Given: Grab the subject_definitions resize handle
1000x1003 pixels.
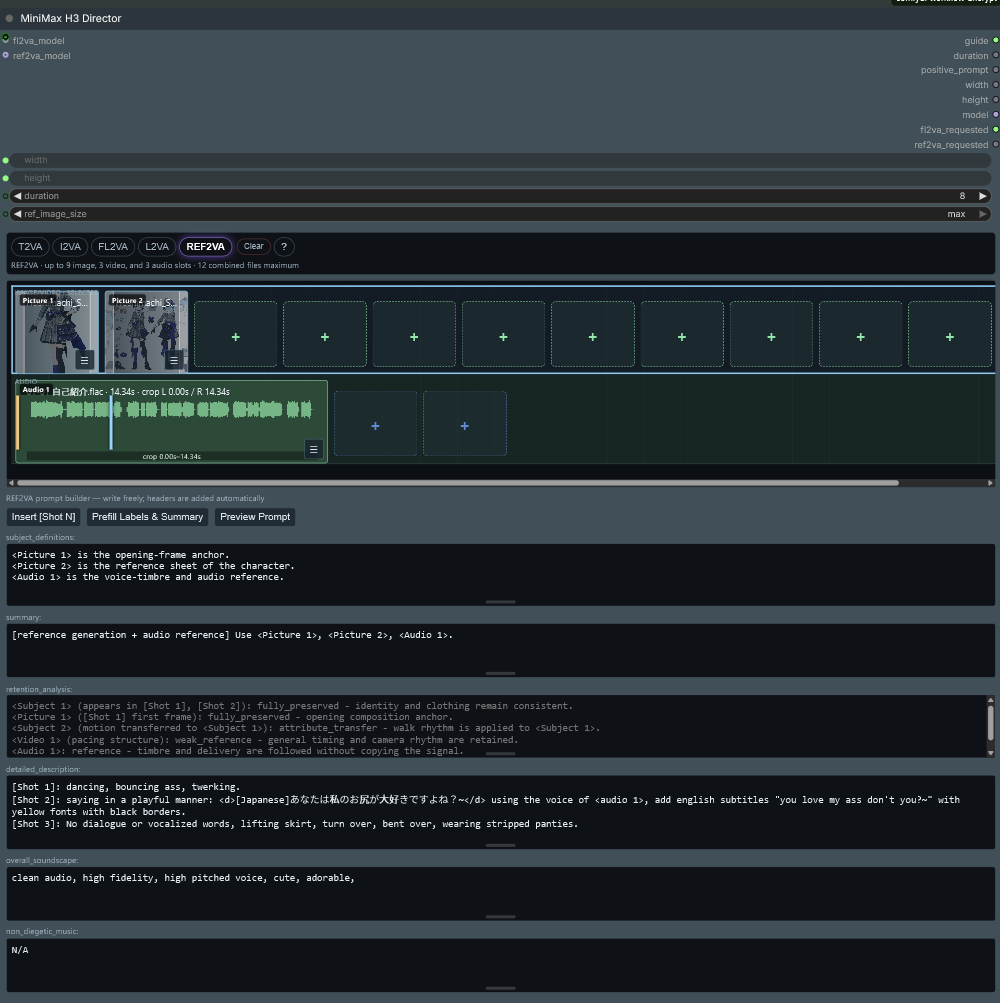Looking at the screenshot, I should pos(500,602).
